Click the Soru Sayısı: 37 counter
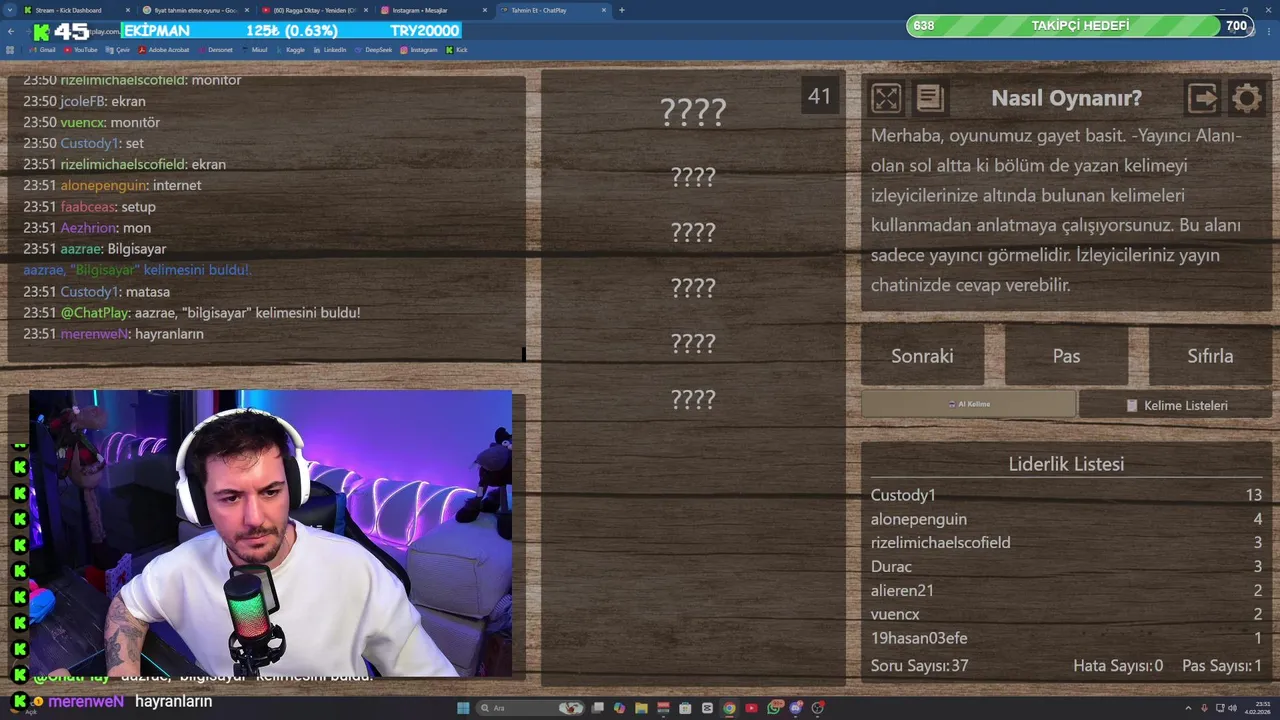Screen dimensions: 1280x720 pos(919,665)
